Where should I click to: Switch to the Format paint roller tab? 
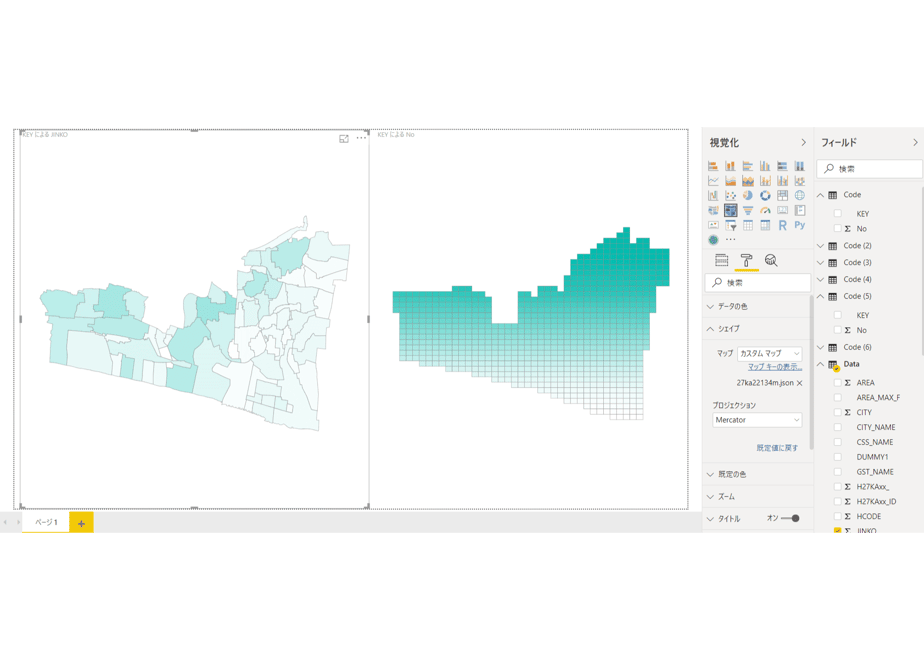[746, 260]
